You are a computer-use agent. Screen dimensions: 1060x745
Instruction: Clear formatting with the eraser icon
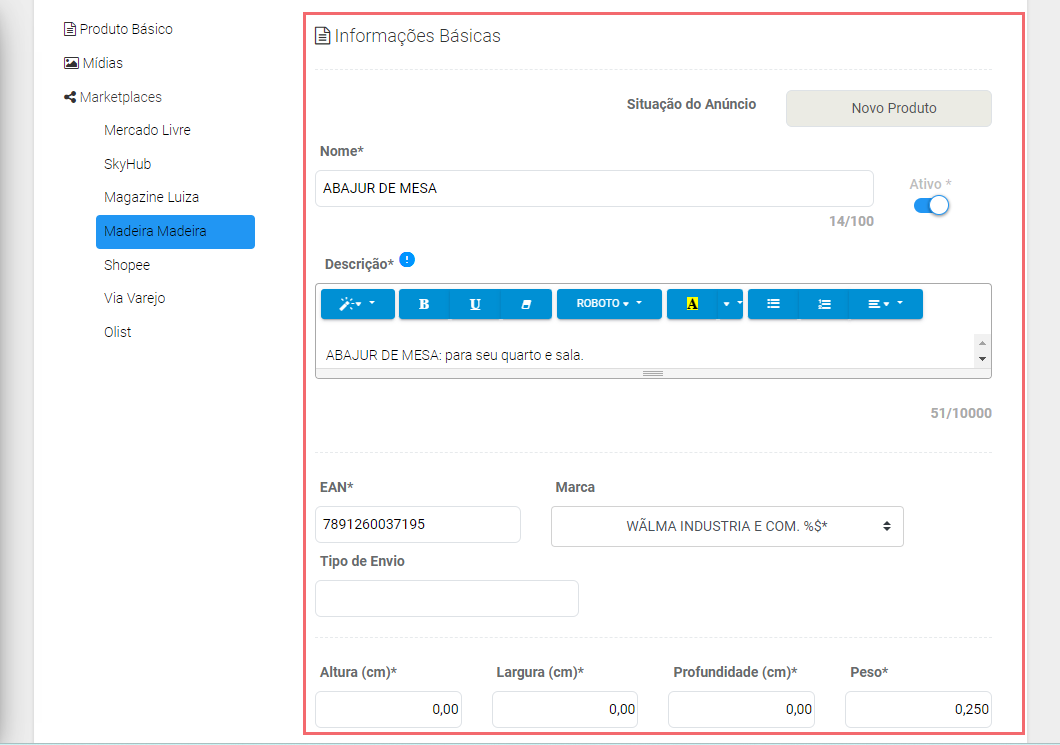pyautogui.click(x=526, y=304)
